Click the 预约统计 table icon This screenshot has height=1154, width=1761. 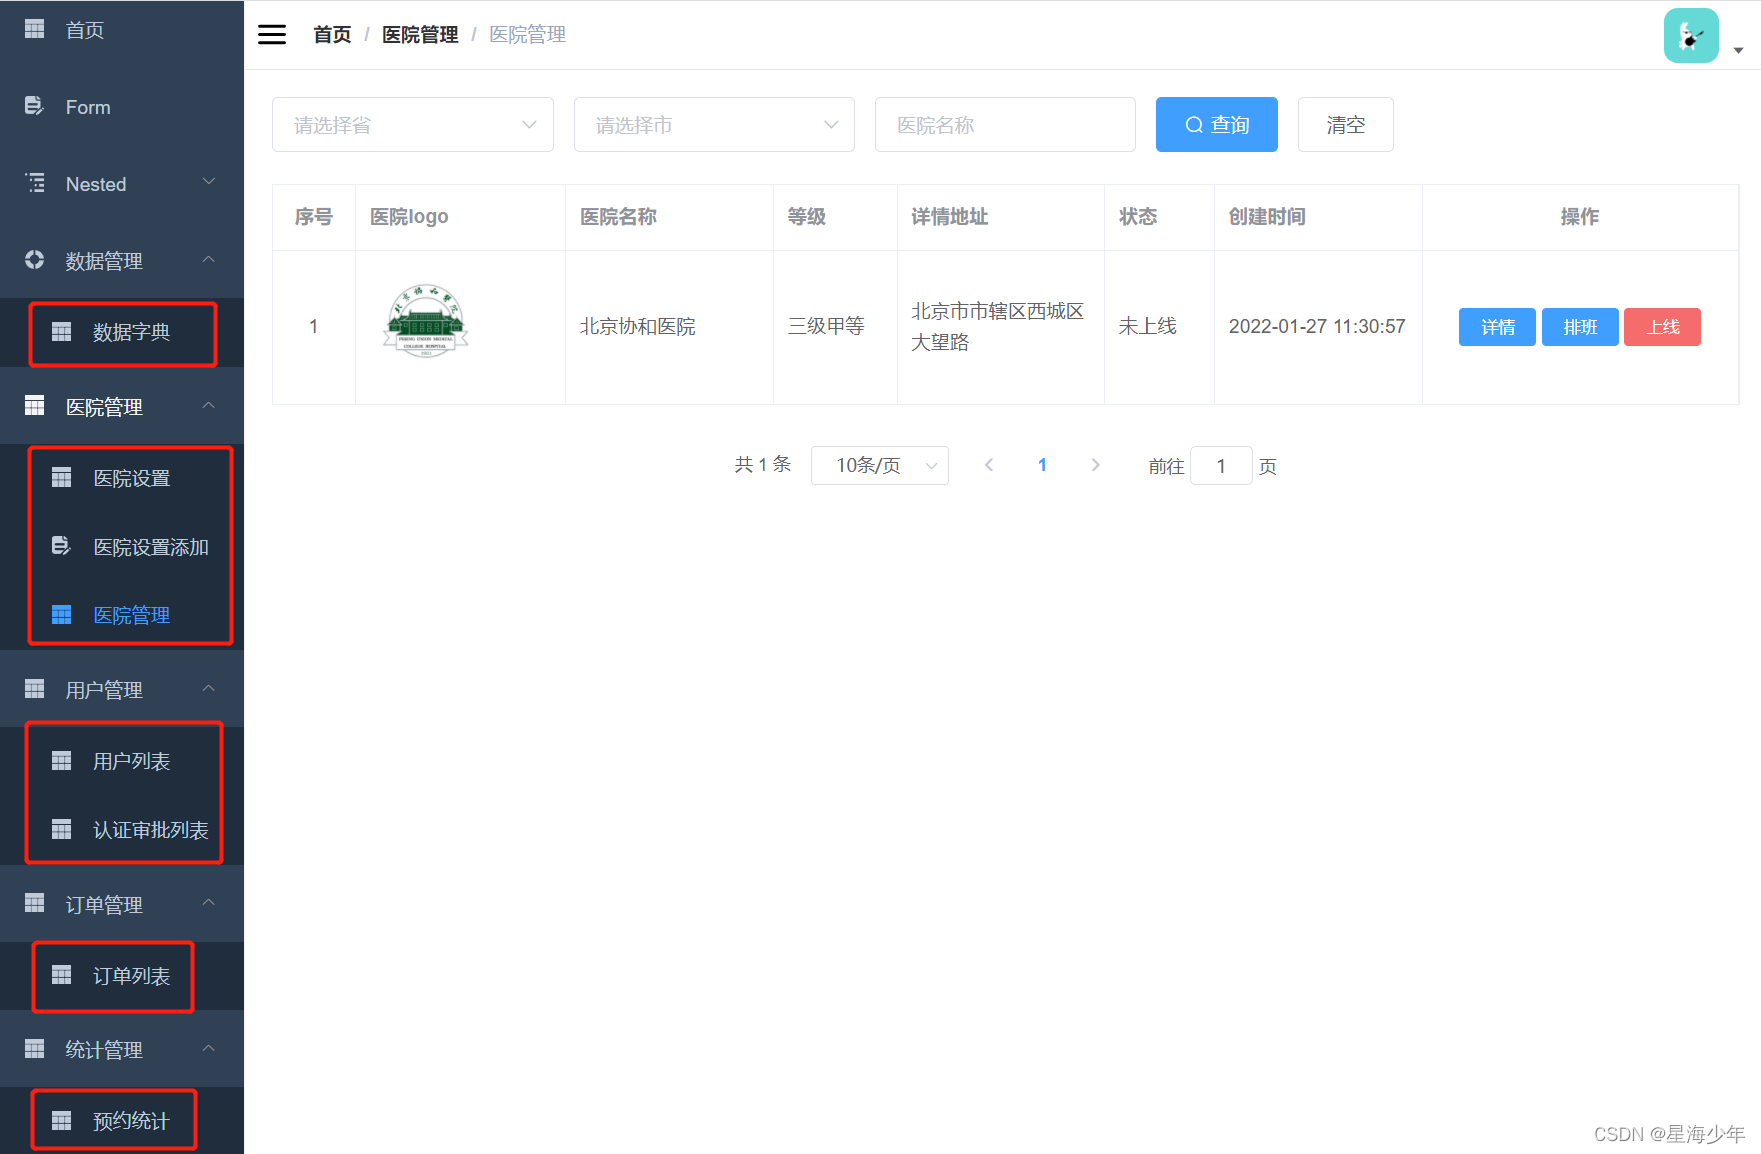62,1121
